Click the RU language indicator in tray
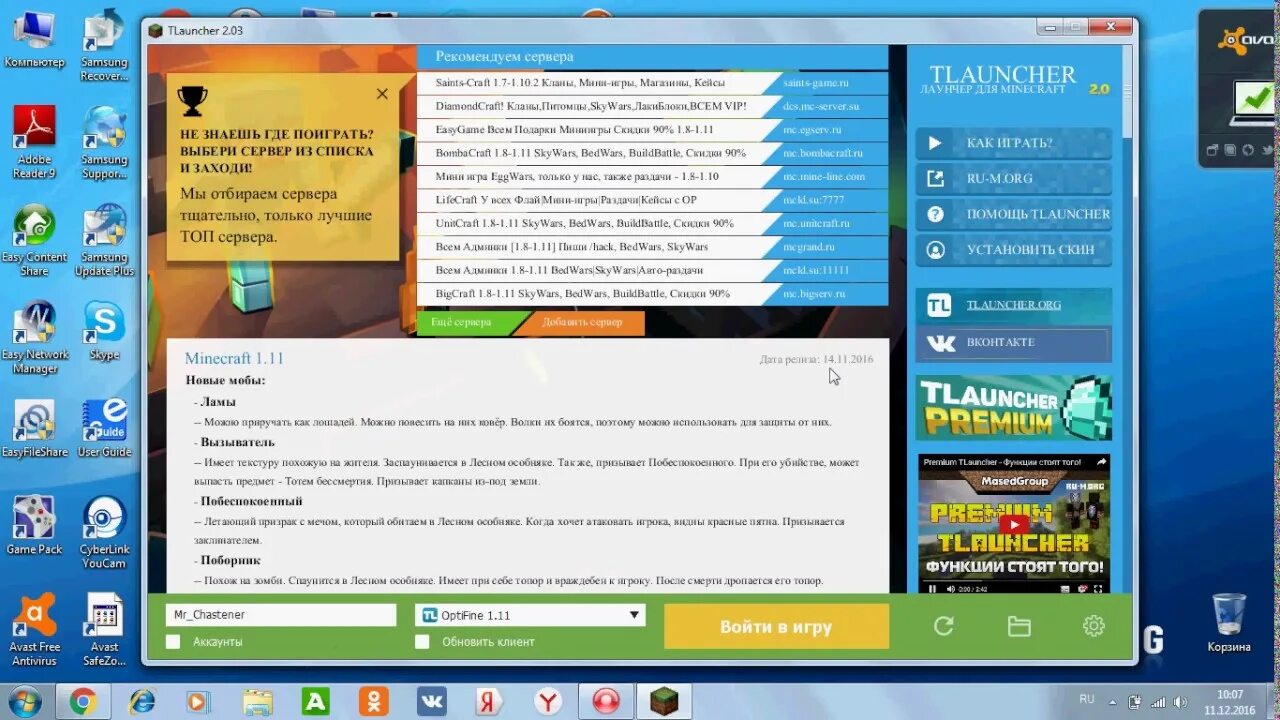 tap(1087, 700)
